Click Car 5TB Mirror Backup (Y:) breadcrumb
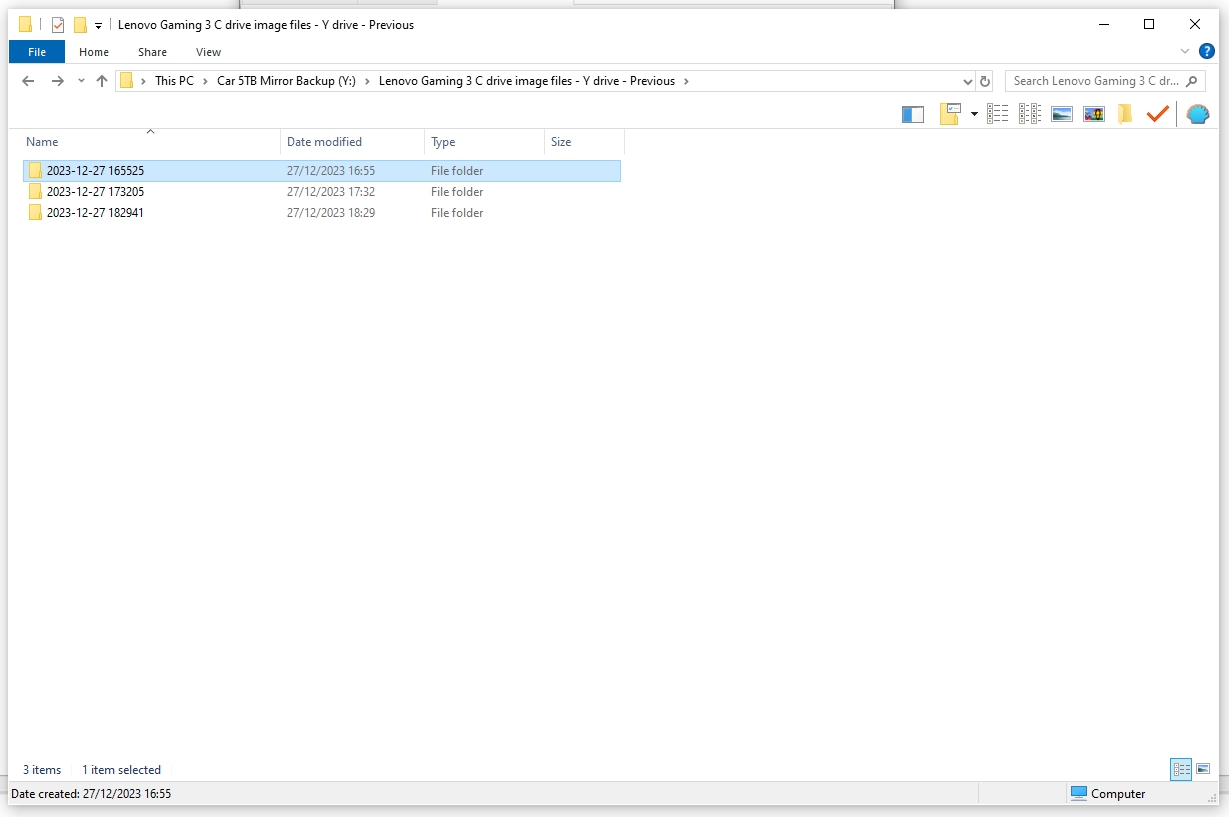Viewport: 1229px width, 817px height. pos(286,81)
